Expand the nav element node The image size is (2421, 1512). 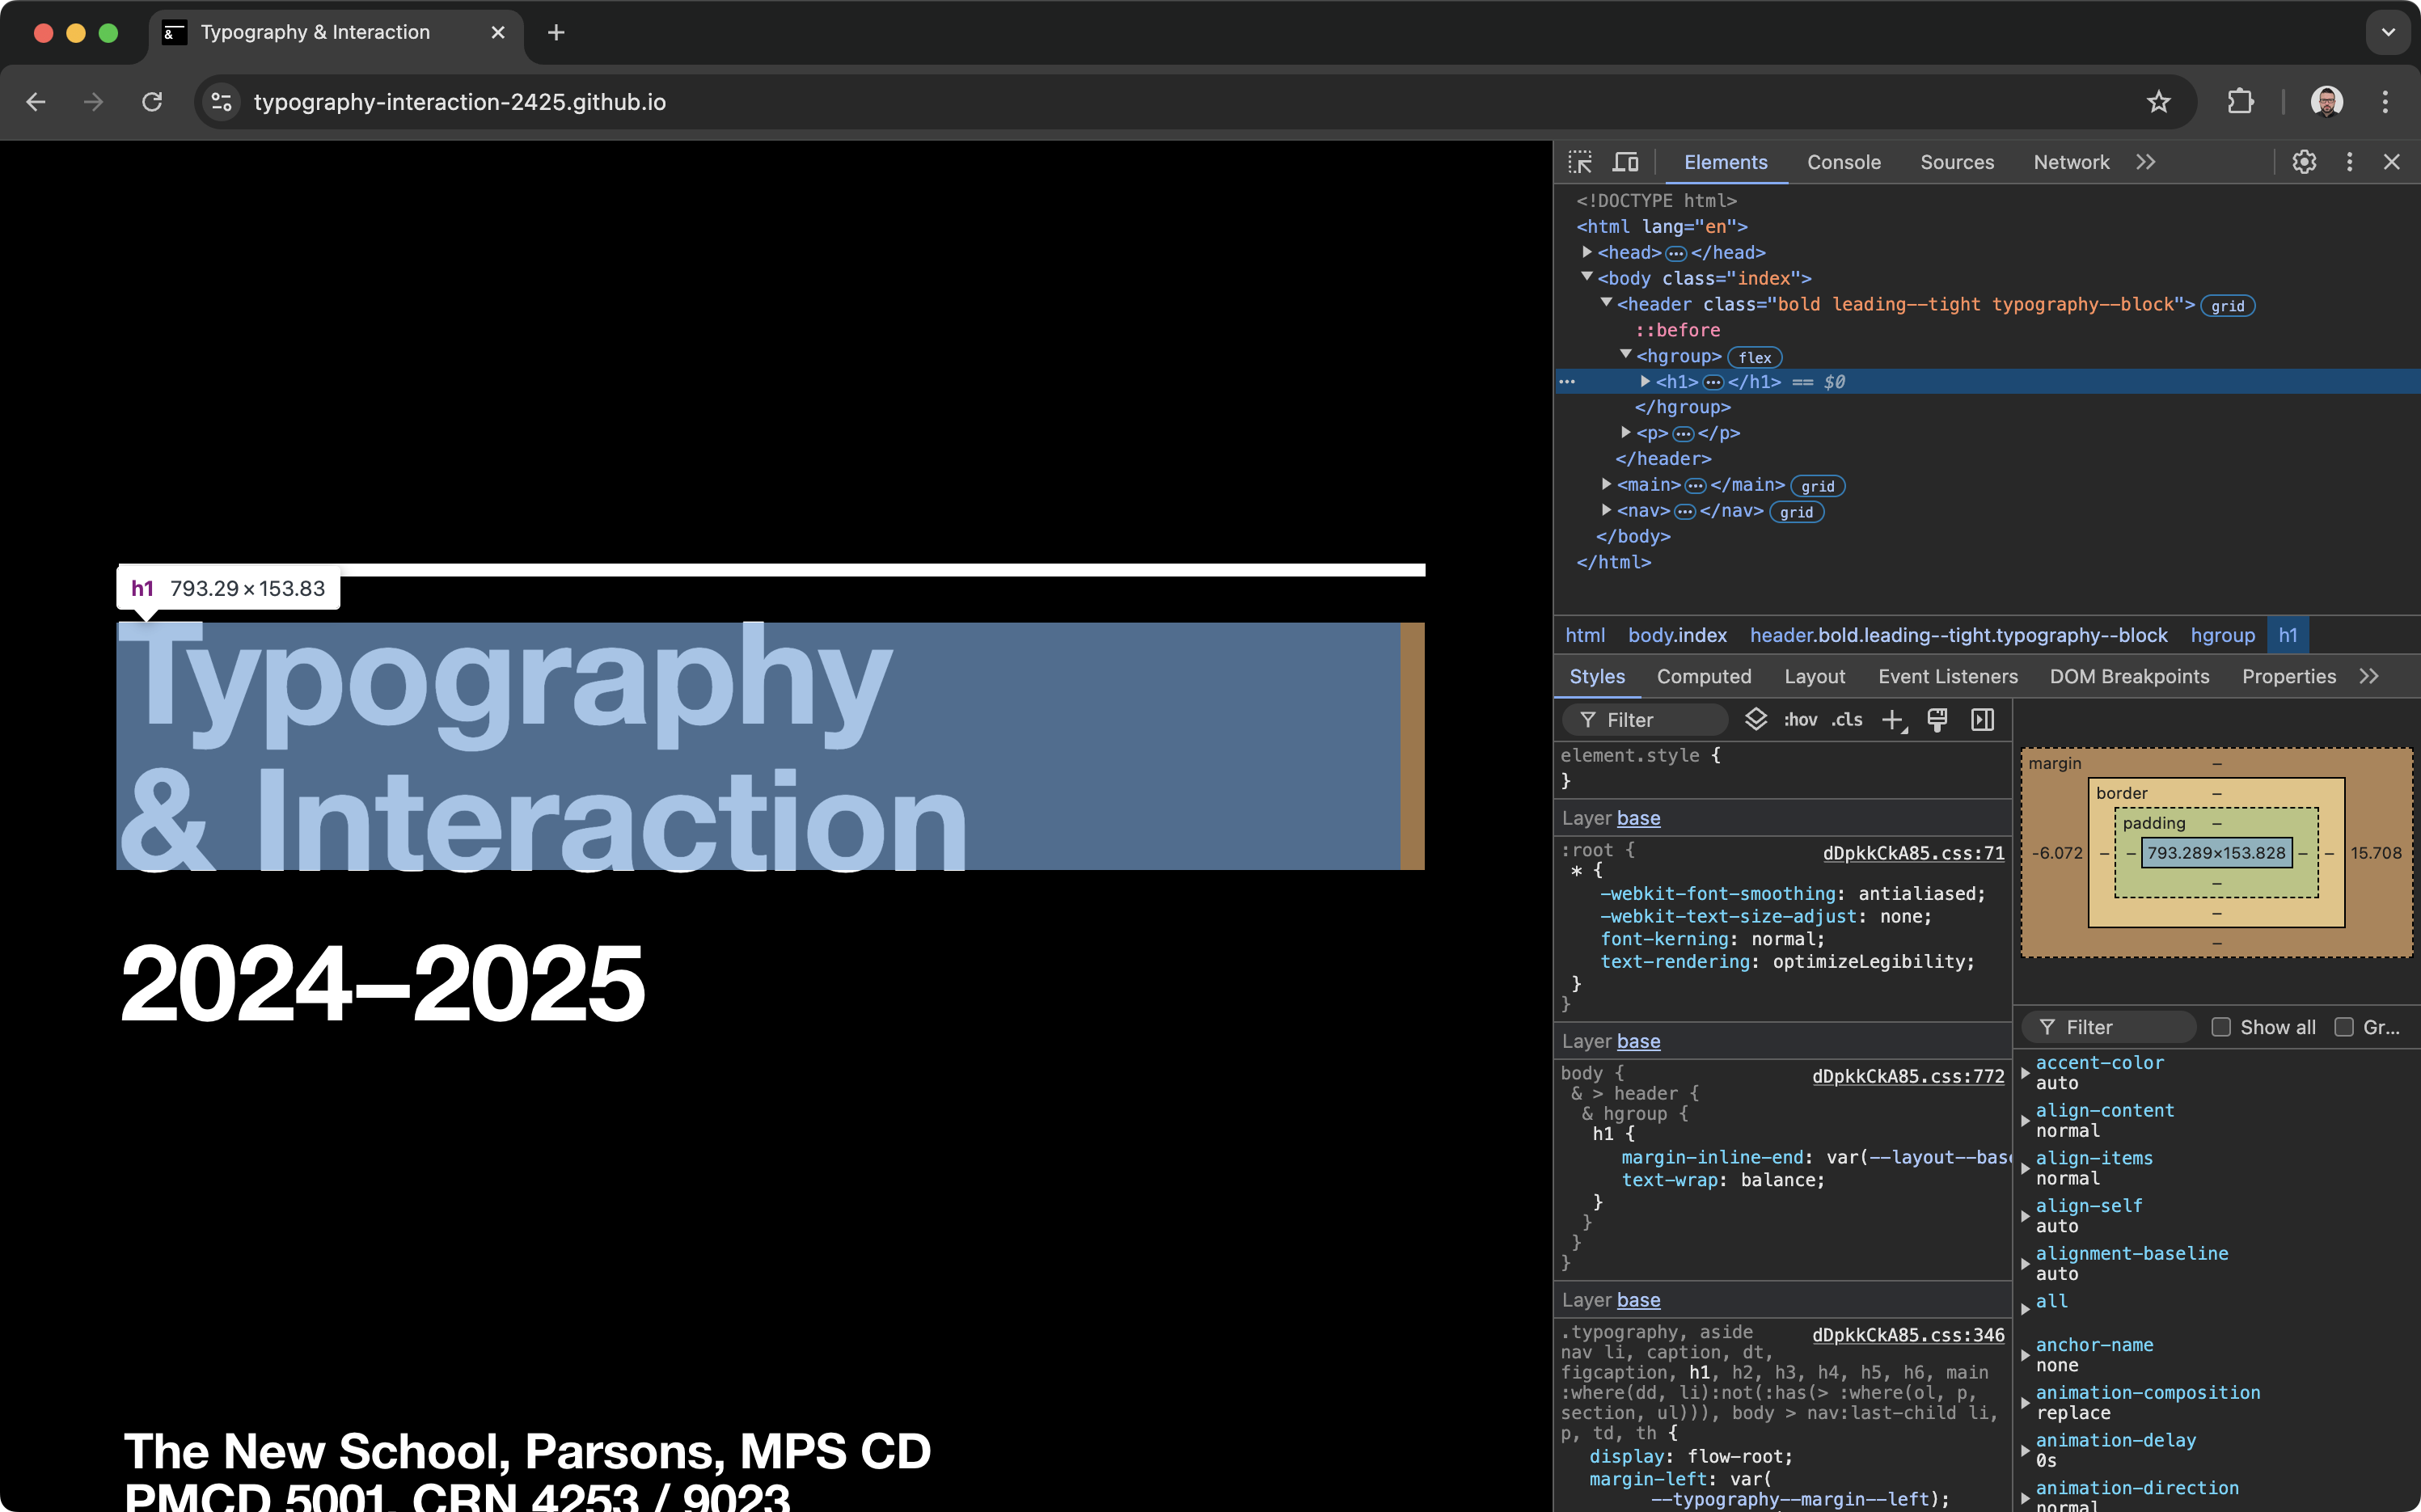coord(1606,510)
